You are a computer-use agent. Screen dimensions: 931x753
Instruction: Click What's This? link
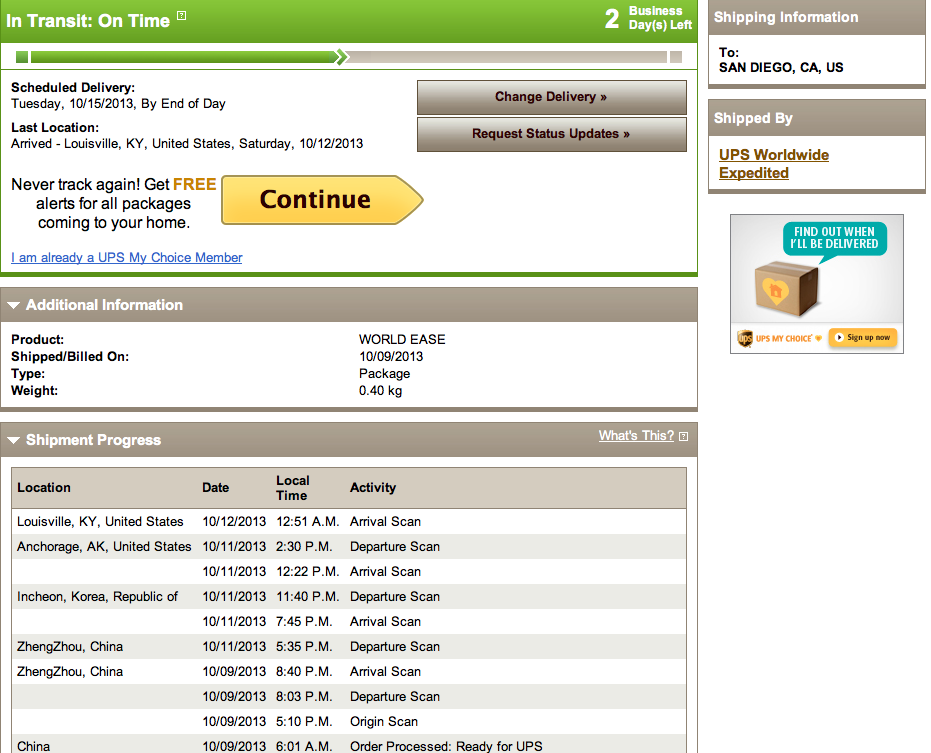pyautogui.click(x=636, y=436)
